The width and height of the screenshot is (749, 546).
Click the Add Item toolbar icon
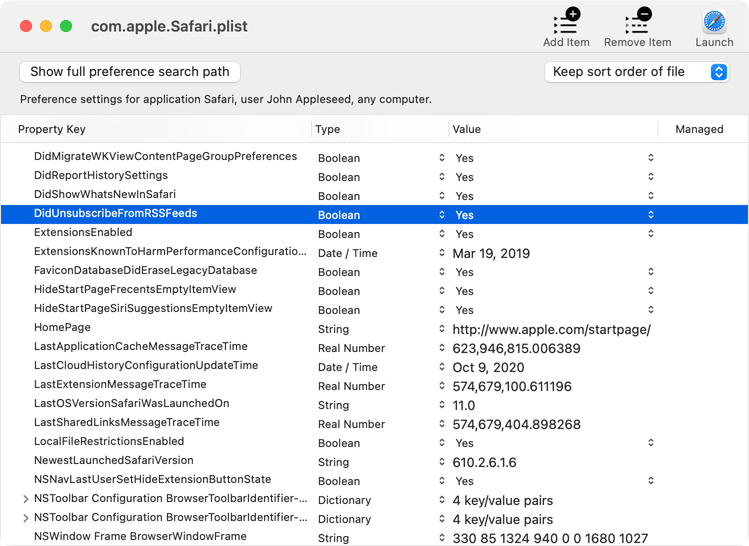[567, 21]
